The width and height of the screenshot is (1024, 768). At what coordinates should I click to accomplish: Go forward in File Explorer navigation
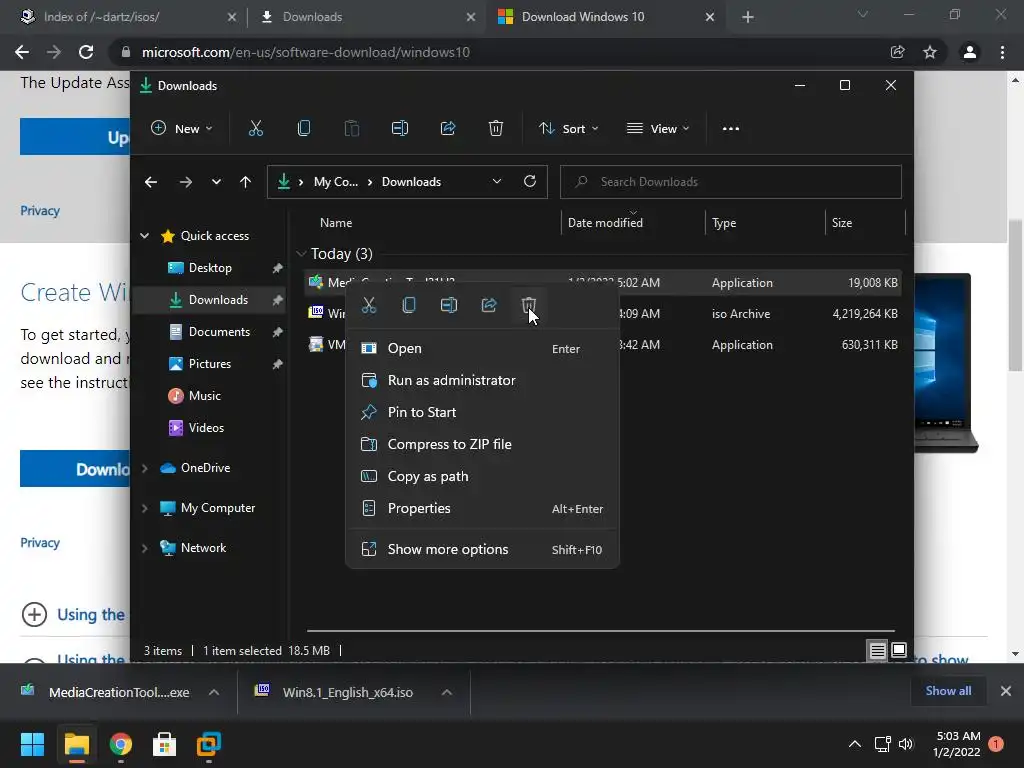pos(185,182)
